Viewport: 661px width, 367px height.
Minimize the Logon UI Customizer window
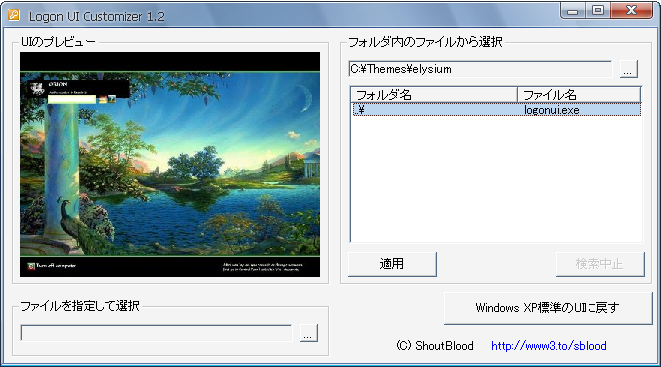tap(572, 11)
